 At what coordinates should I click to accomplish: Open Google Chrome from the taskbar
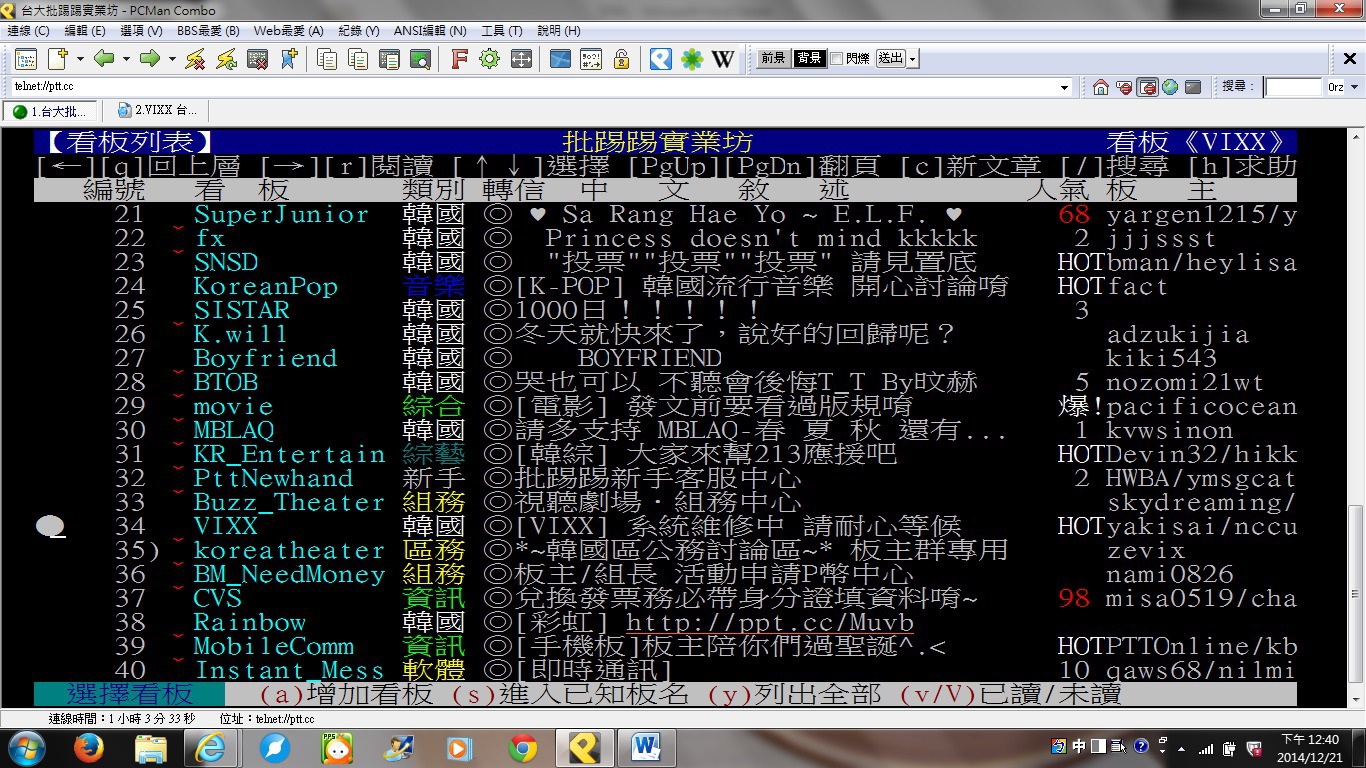523,747
